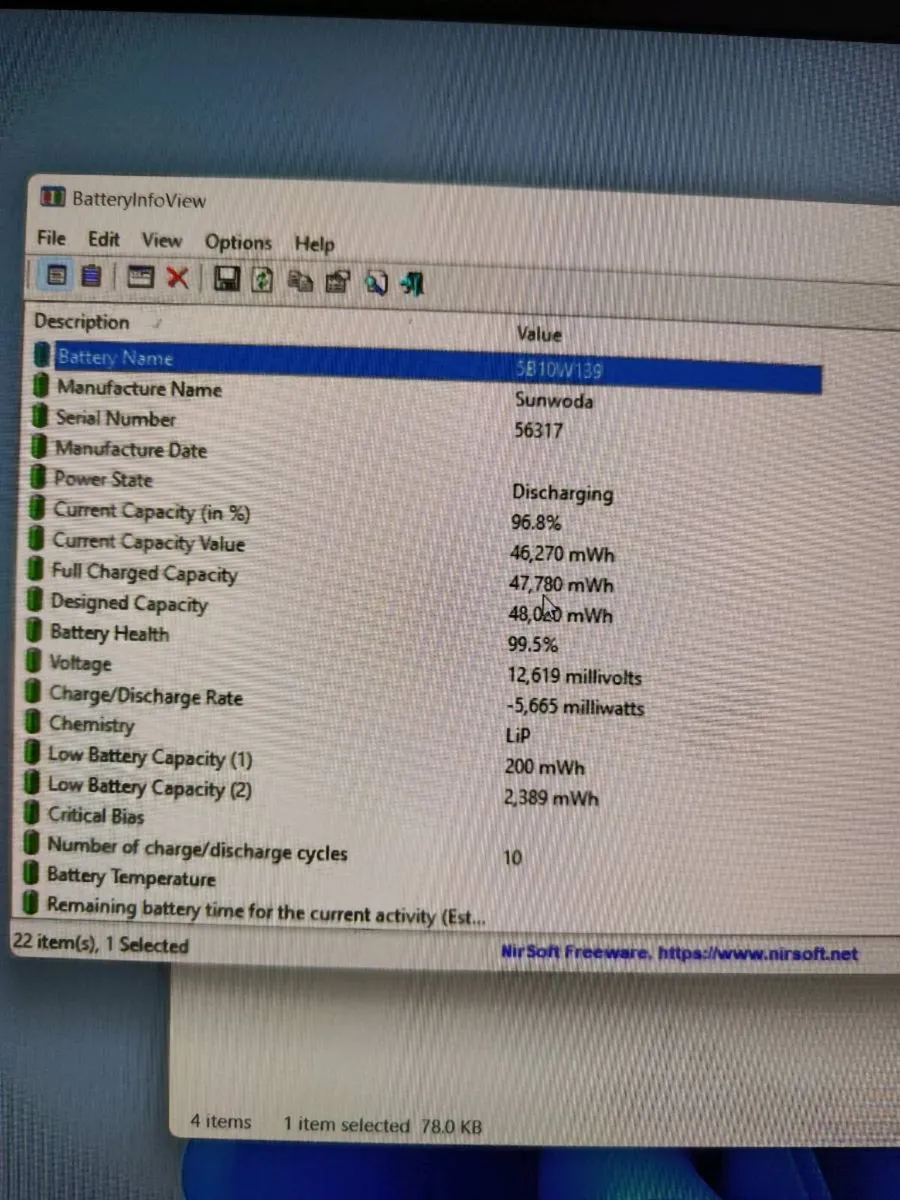Save the battery report using the floppy disk icon

coord(227,279)
